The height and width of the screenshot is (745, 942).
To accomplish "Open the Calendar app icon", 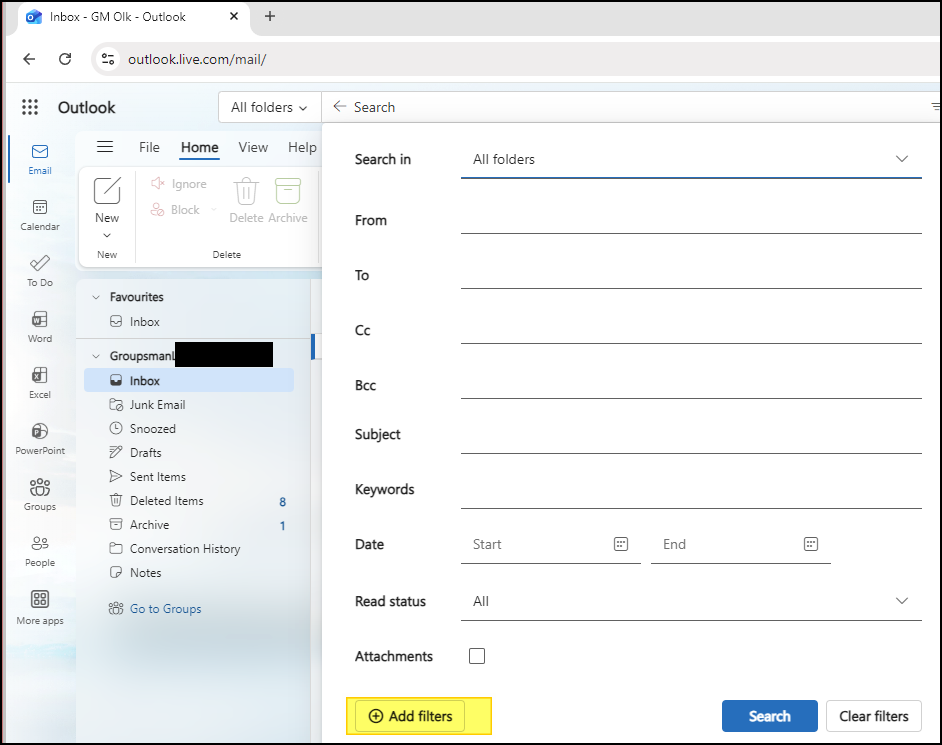I will (x=40, y=215).
